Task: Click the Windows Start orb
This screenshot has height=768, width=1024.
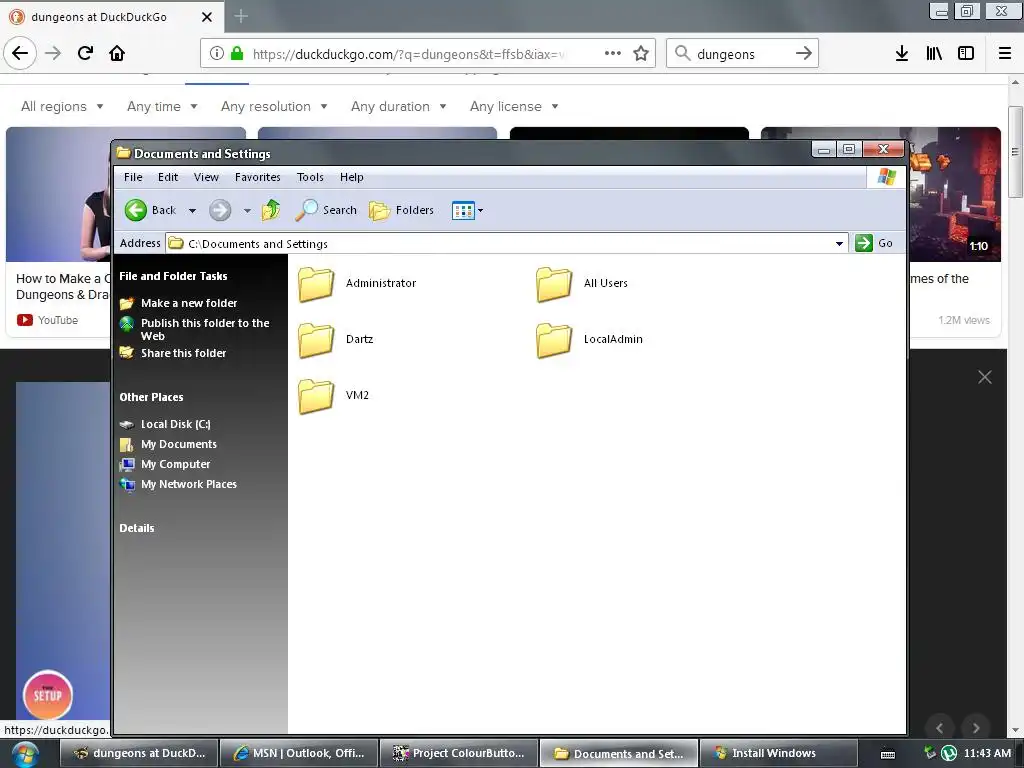Action: coord(24,754)
